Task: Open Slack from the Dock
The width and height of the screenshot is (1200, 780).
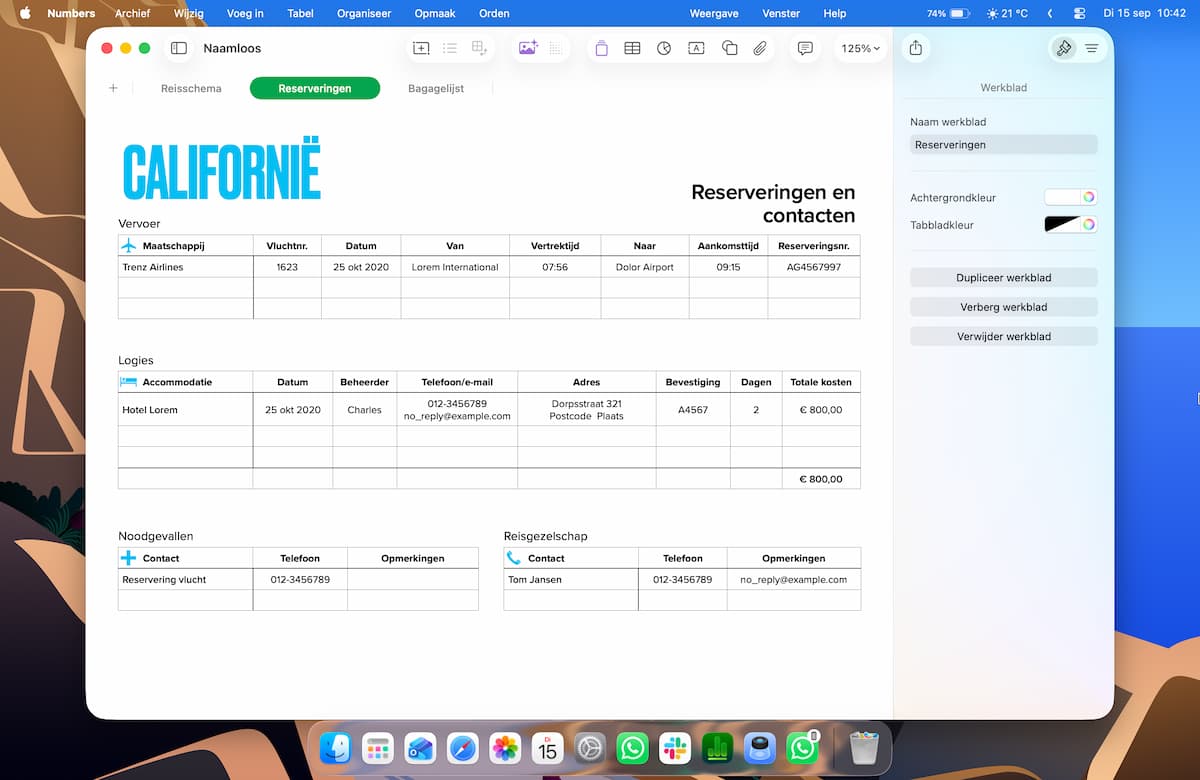Action: pos(675,748)
